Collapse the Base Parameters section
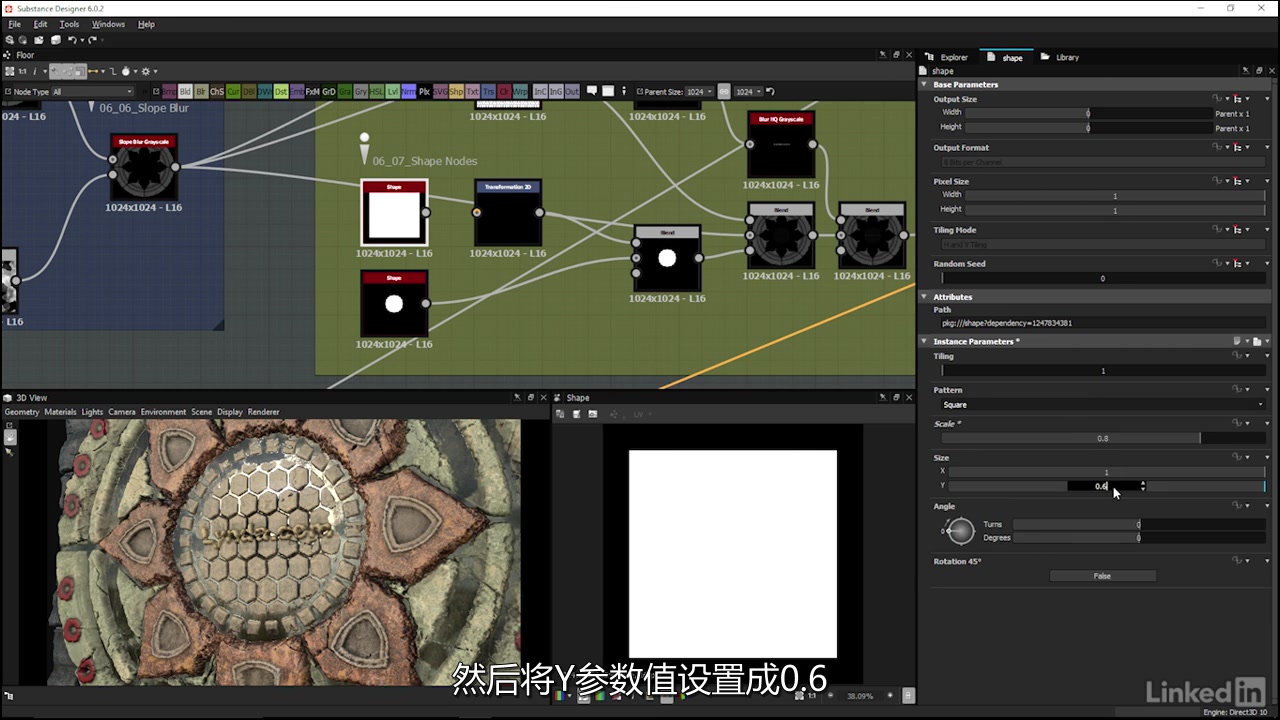Image resolution: width=1280 pixels, height=720 pixels. (925, 85)
